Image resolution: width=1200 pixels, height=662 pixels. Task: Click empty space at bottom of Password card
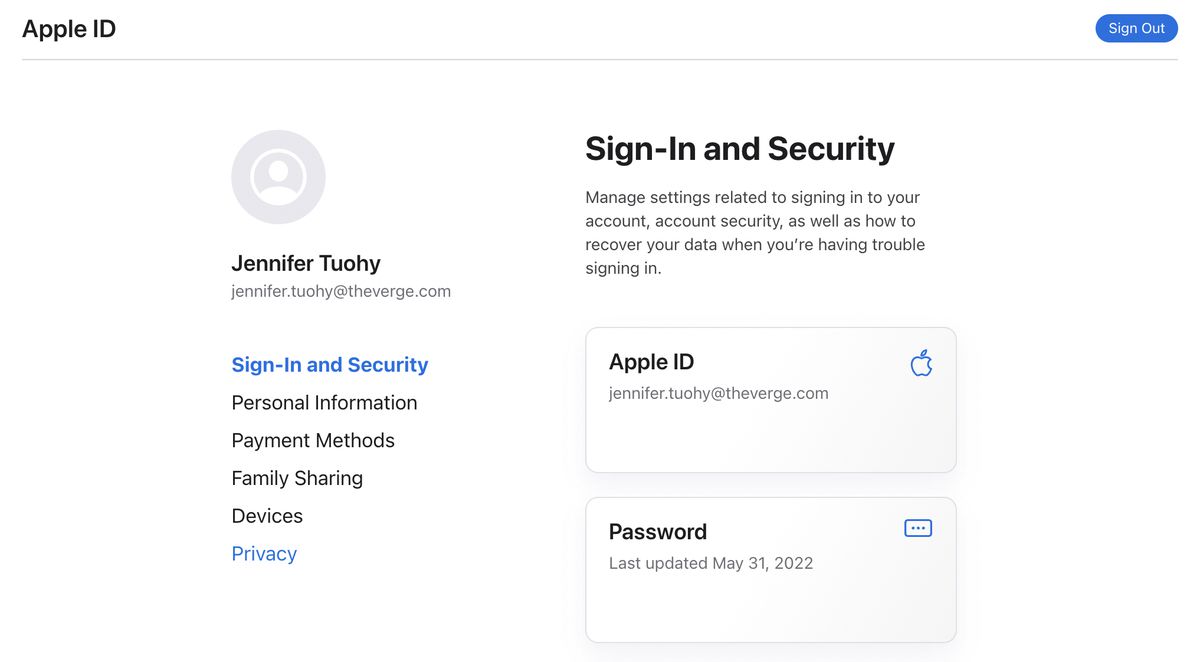pyautogui.click(x=770, y=611)
